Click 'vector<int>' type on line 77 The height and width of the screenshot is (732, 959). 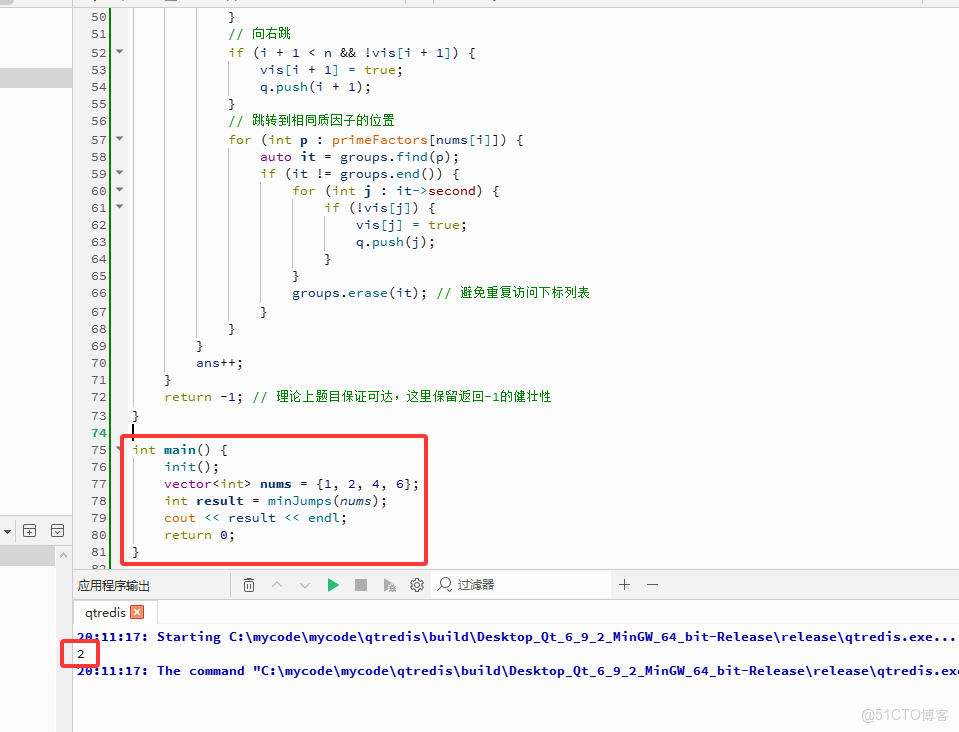(x=207, y=484)
